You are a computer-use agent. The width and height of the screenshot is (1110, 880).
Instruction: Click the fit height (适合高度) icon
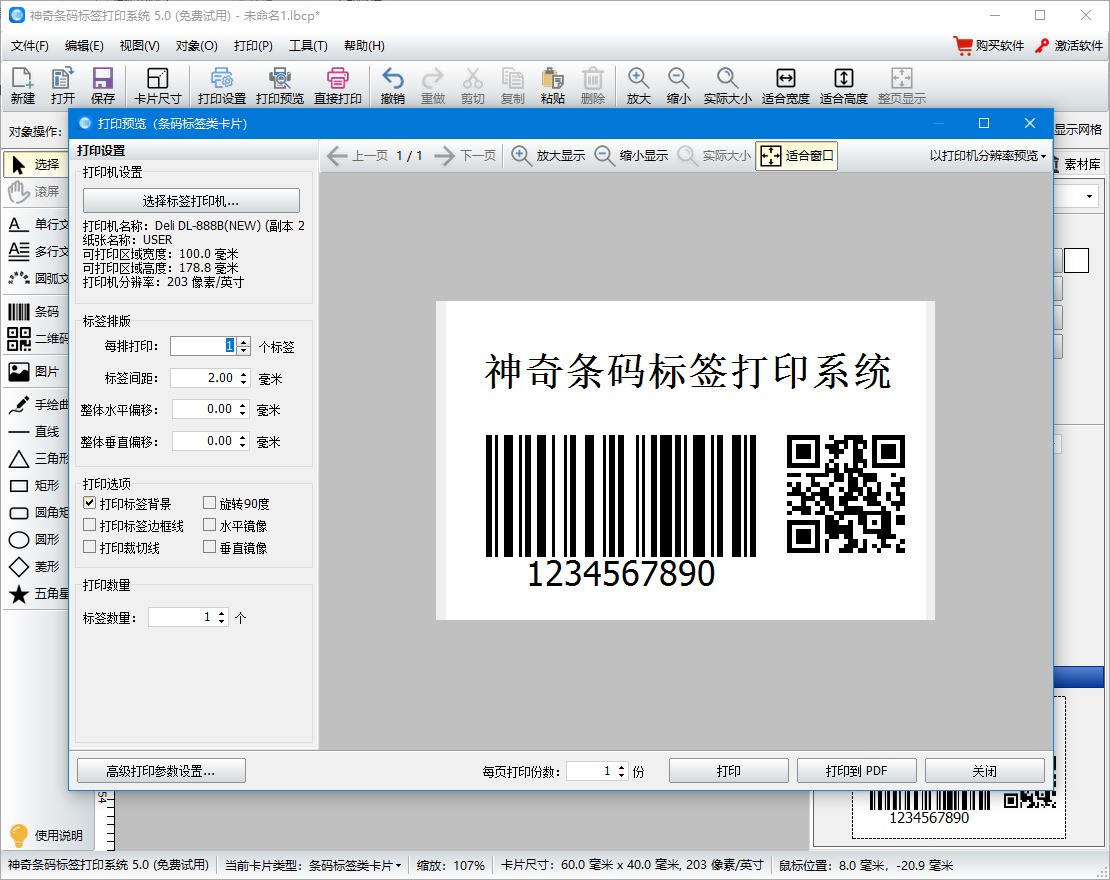(x=844, y=86)
